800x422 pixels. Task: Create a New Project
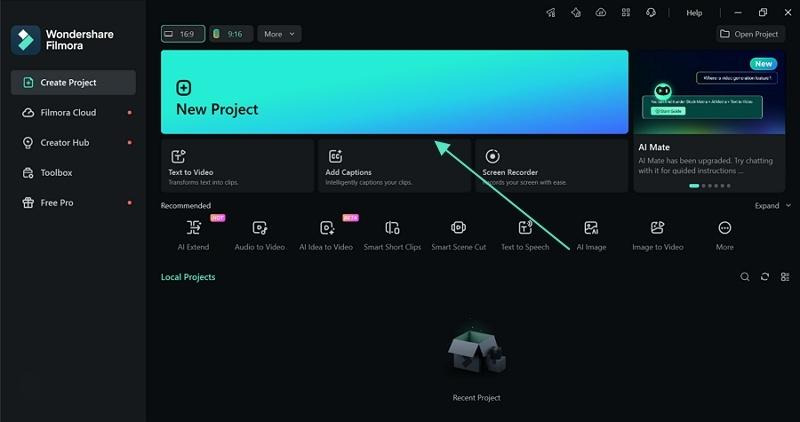394,92
